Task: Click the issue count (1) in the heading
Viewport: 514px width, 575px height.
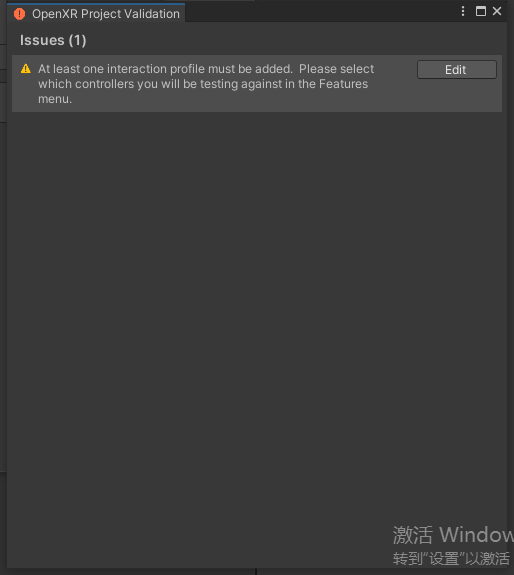Action: (77, 40)
